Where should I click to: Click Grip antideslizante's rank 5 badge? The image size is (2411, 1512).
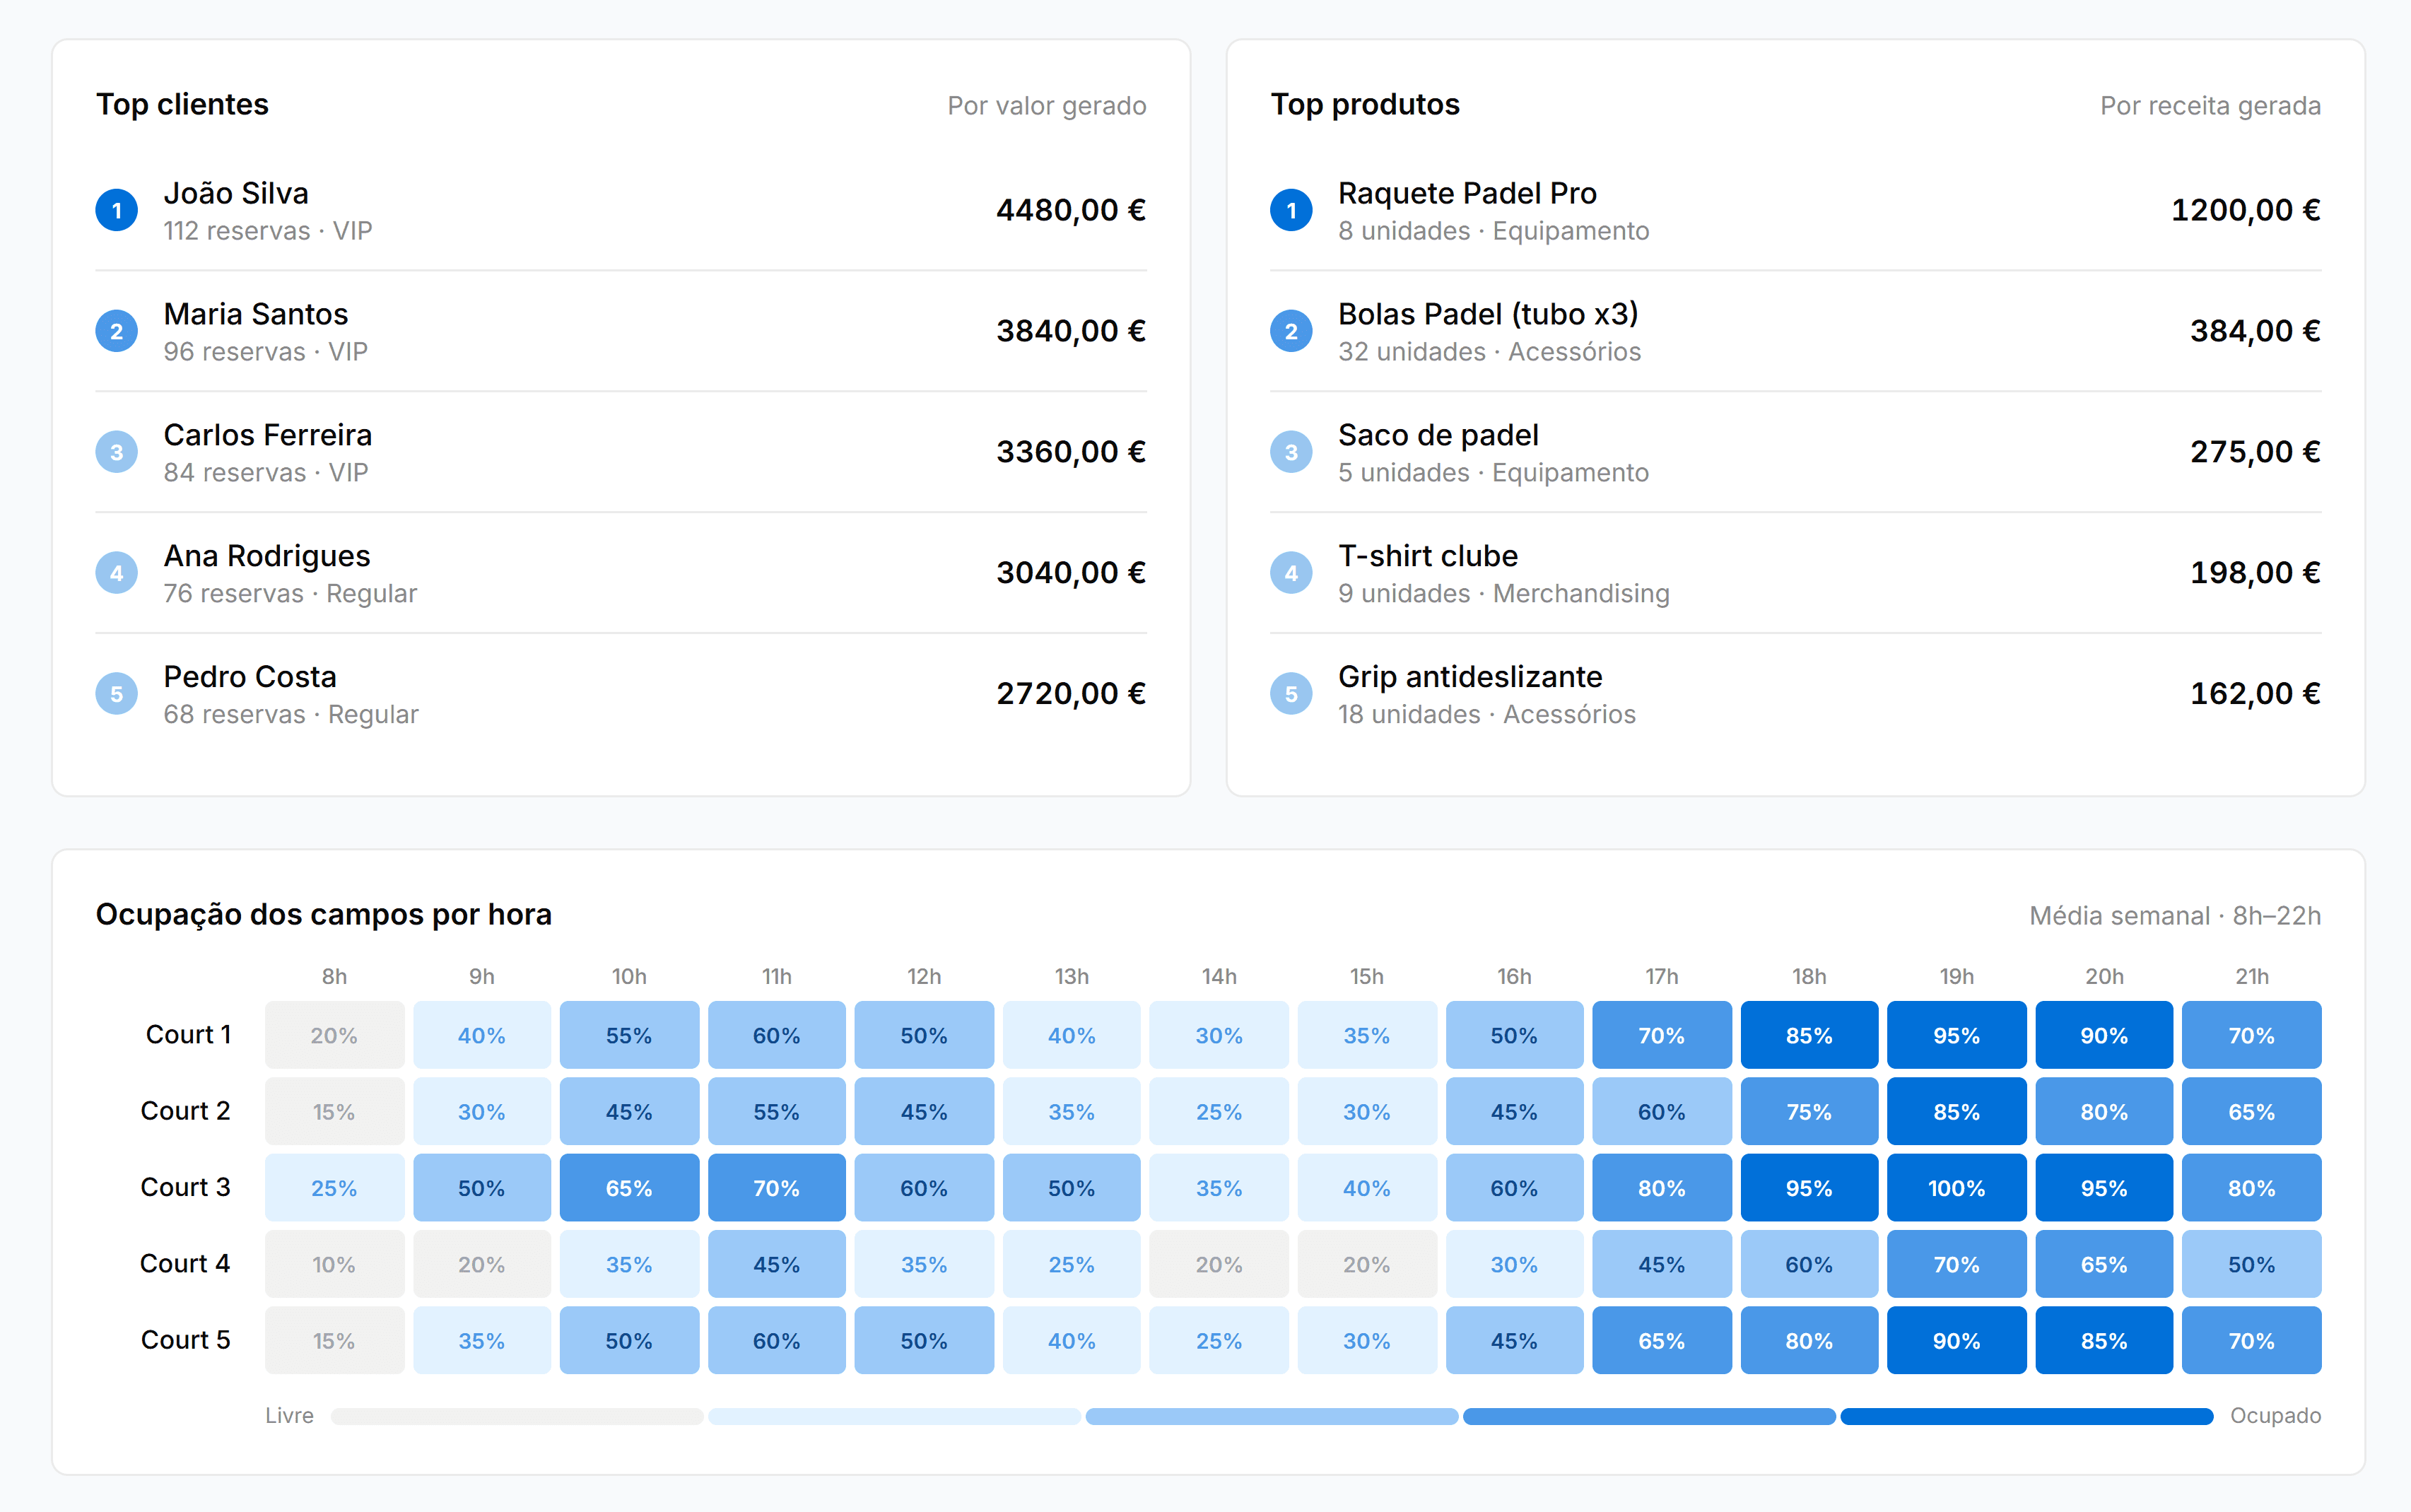(1291, 694)
